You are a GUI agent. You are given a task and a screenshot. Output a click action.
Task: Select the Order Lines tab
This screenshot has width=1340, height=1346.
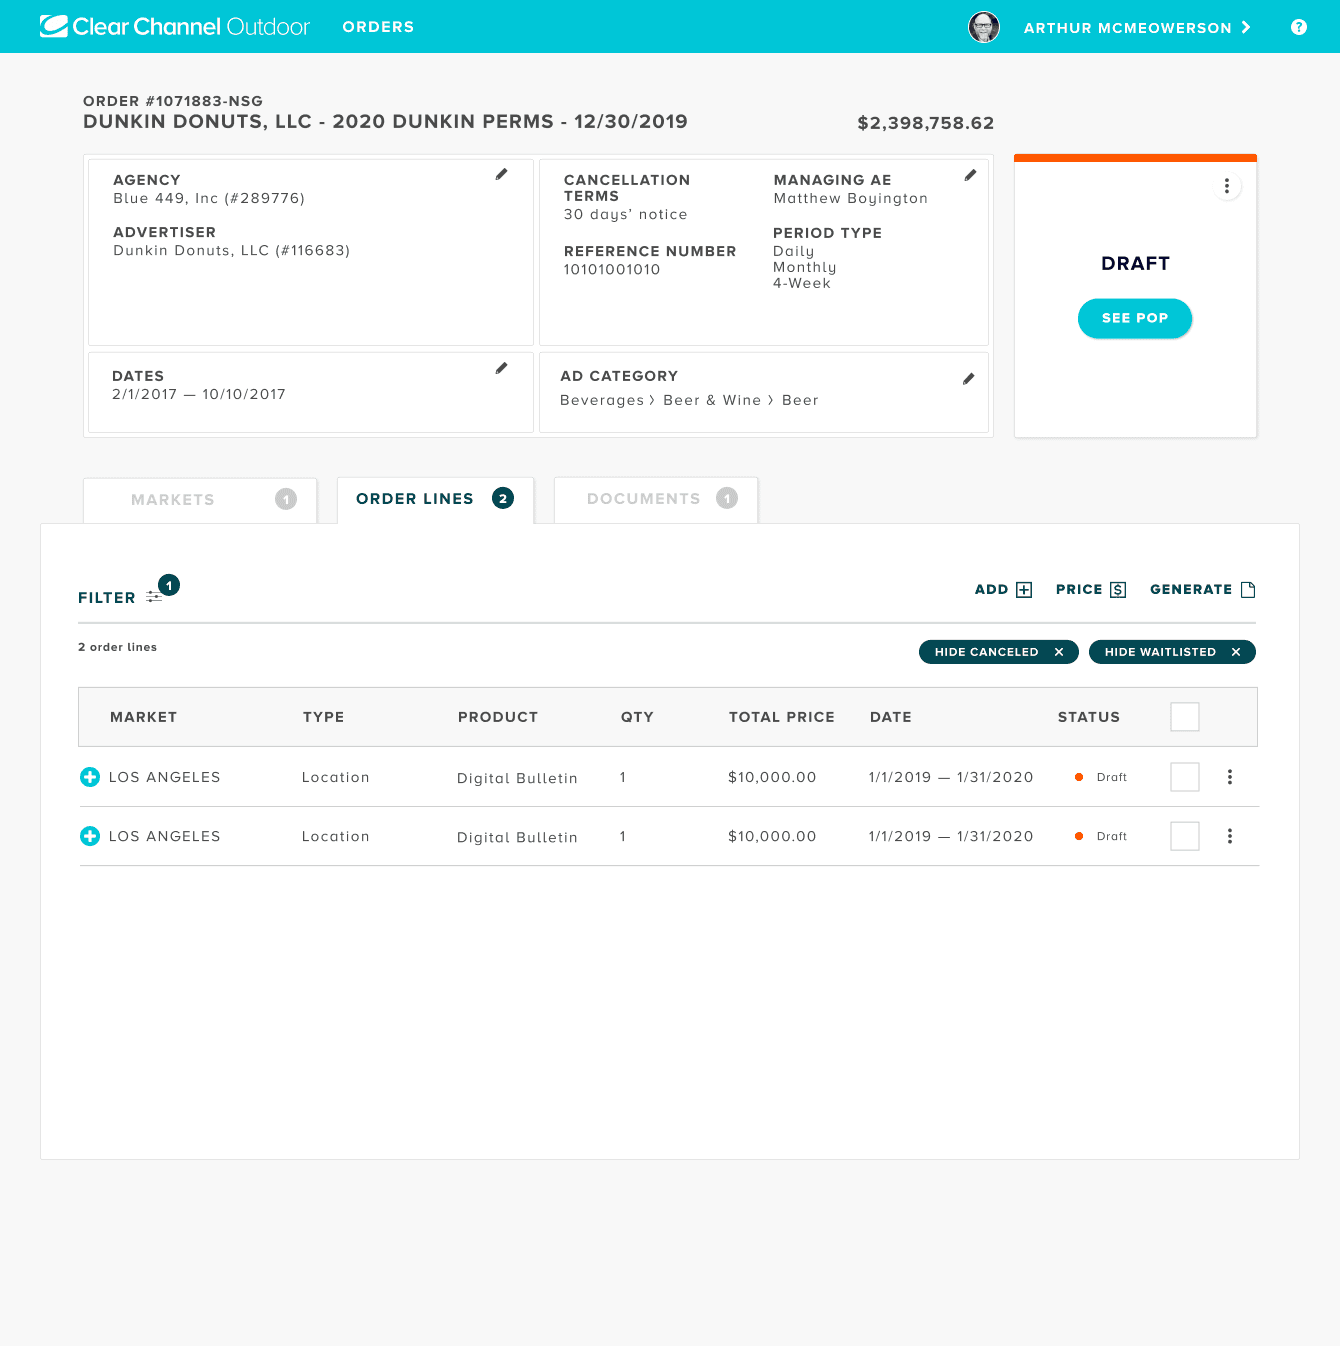435,499
